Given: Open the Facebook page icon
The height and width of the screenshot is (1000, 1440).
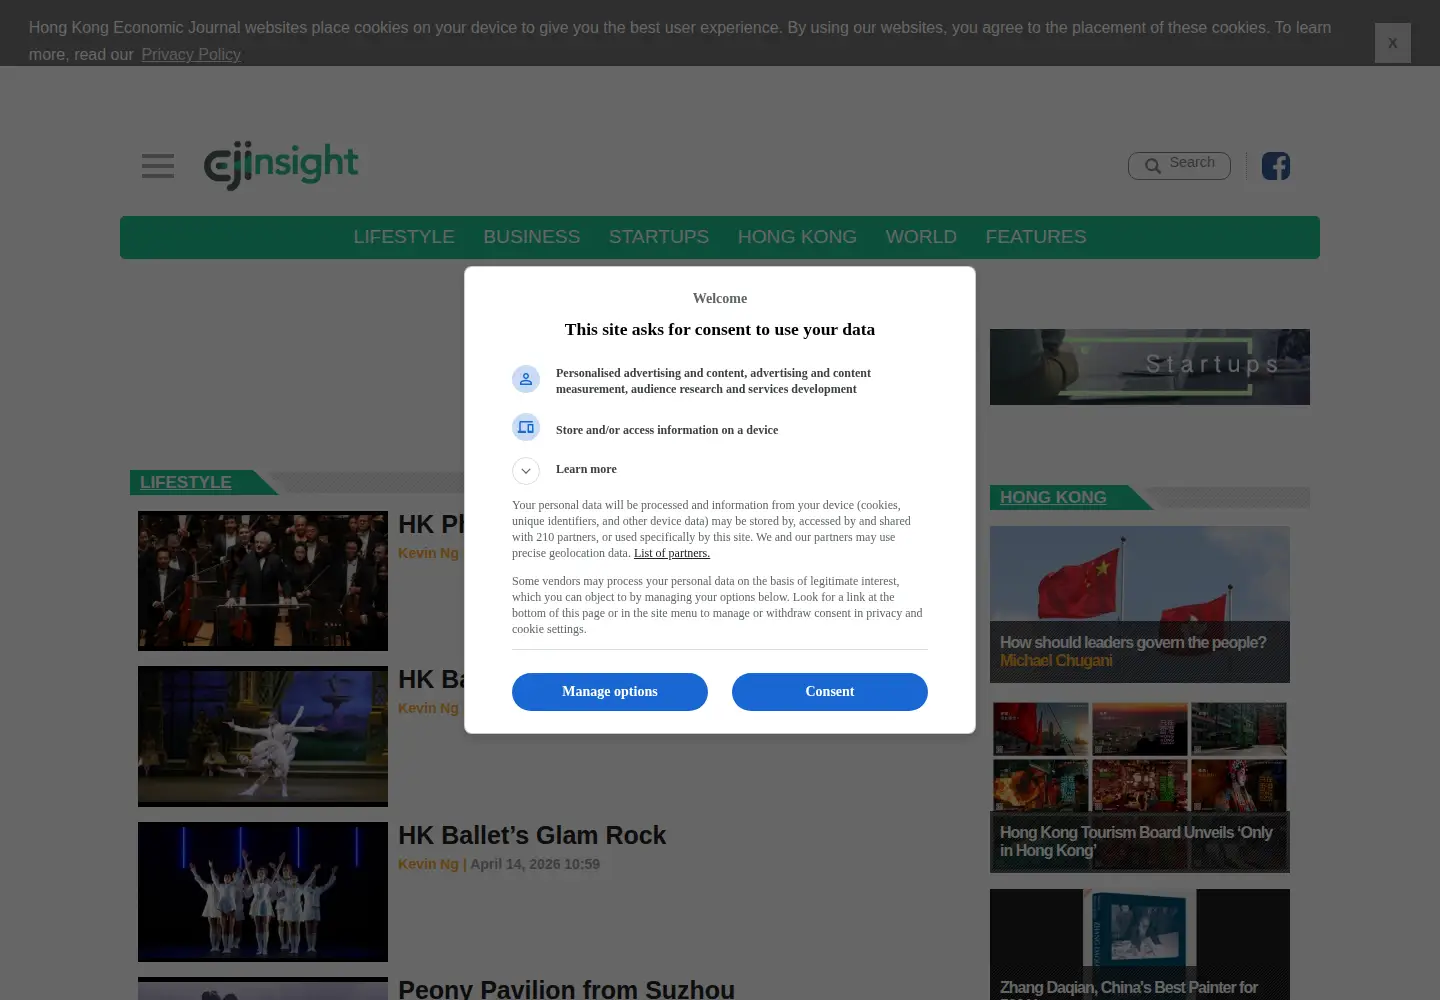Looking at the screenshot, I should pyautogui.click(x=1276, y=166).
